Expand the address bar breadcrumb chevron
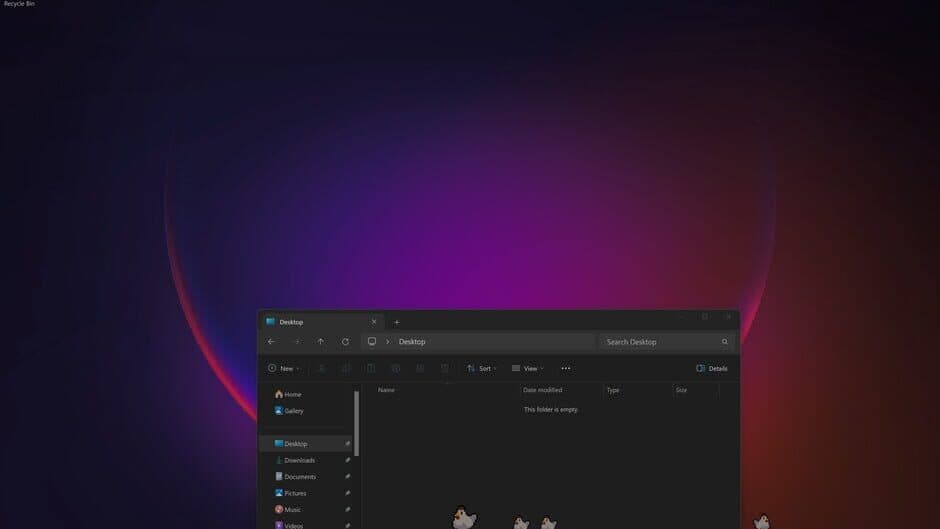Screen dimensions: 940x529 387,342
